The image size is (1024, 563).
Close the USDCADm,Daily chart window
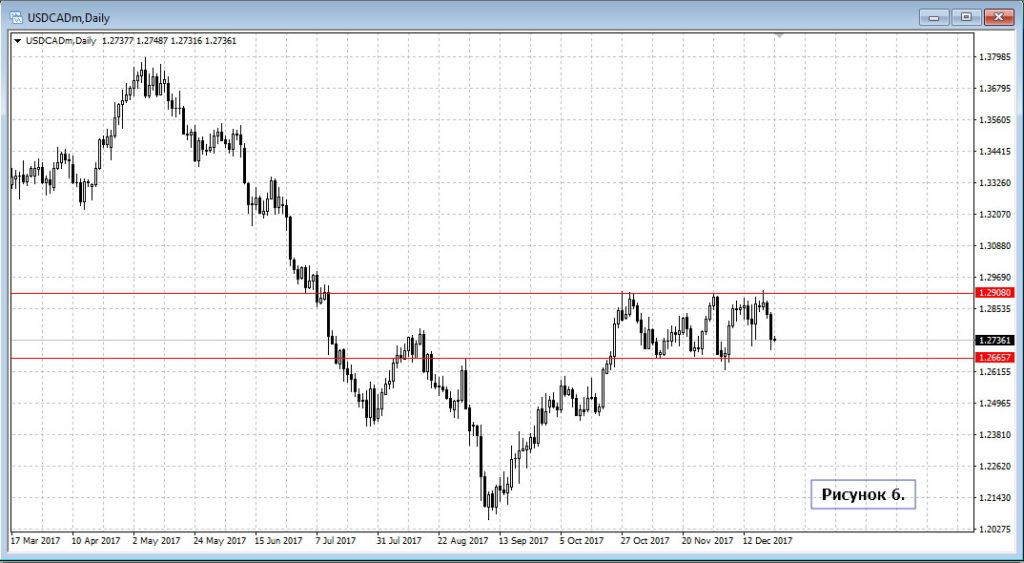click(999, 16)
